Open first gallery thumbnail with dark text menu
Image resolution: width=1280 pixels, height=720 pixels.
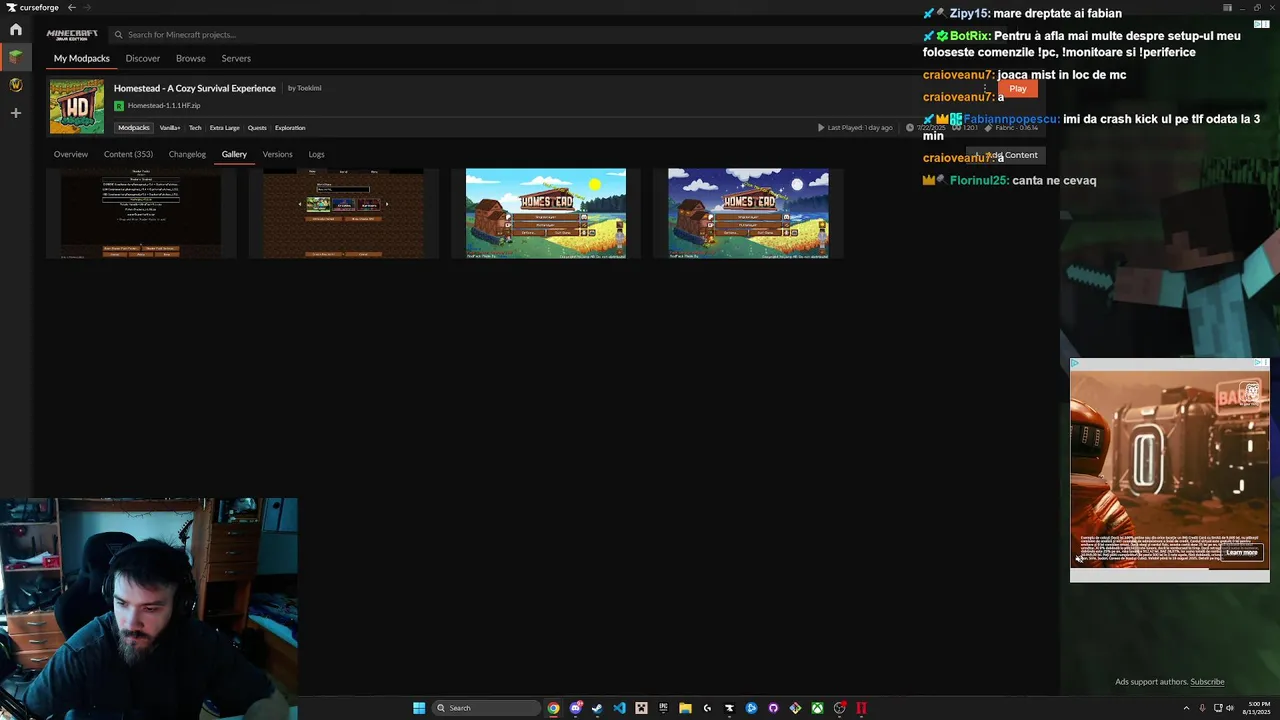point(141,214)
